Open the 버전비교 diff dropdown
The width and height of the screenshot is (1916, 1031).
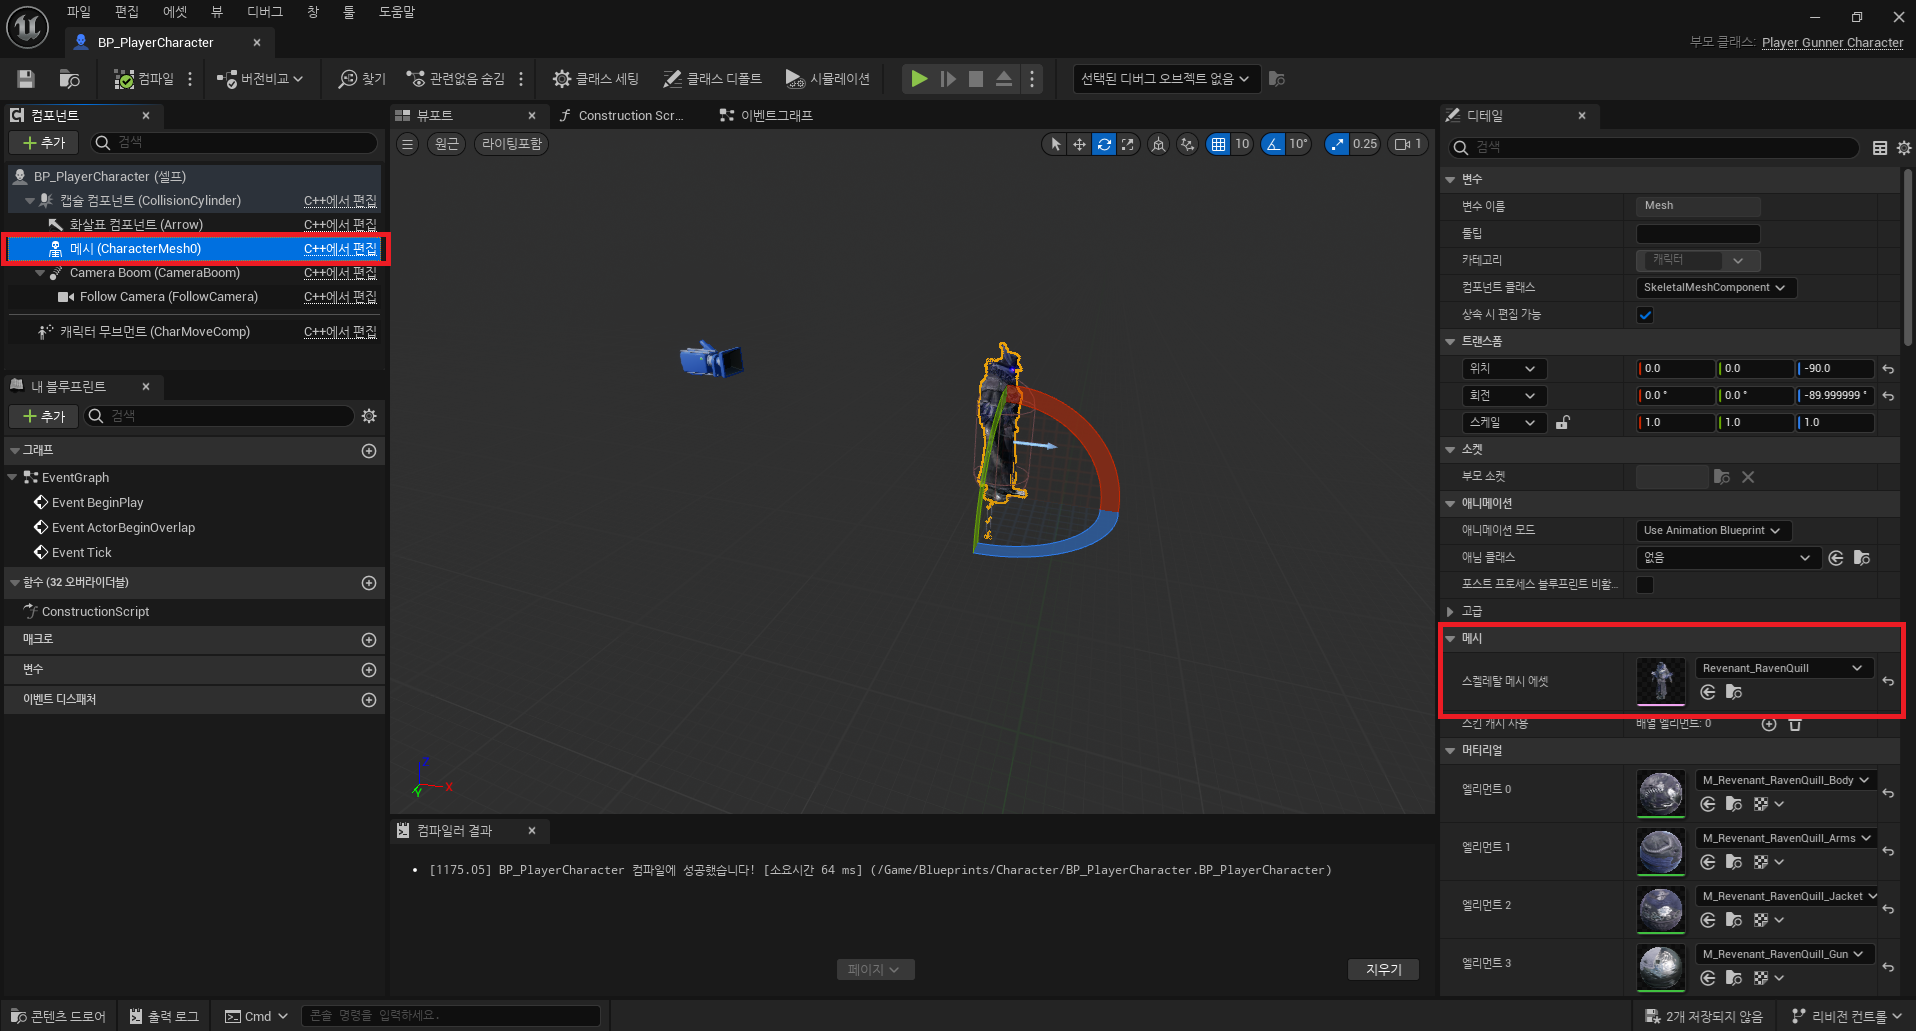click(x=260, y=79)
